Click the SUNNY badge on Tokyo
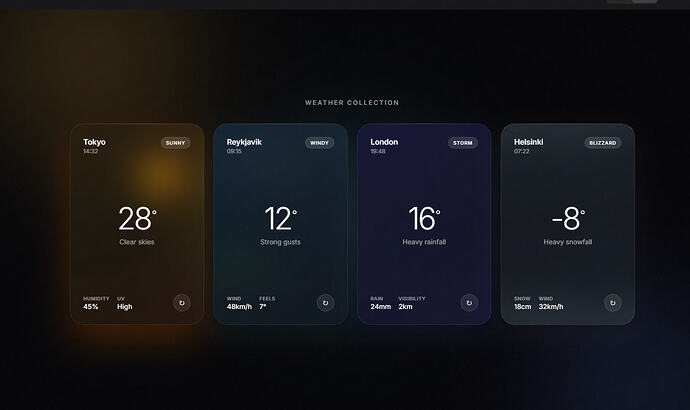The height and width of the screenshot is (410, 690). point(176,143)
